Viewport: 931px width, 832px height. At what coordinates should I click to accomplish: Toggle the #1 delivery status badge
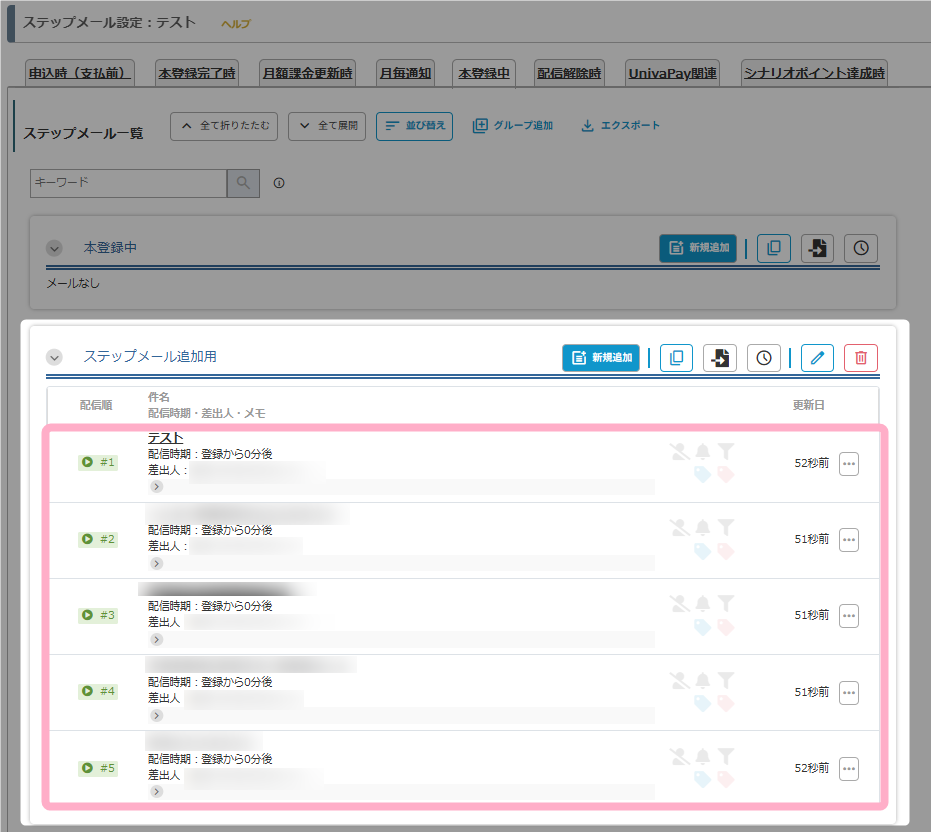[x=98, y=462]
